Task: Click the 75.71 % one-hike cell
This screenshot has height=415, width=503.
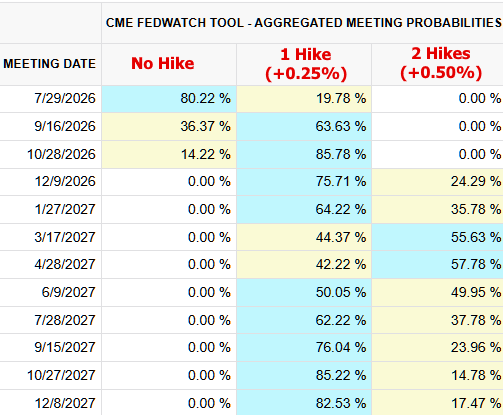Action: pos(304,182)
